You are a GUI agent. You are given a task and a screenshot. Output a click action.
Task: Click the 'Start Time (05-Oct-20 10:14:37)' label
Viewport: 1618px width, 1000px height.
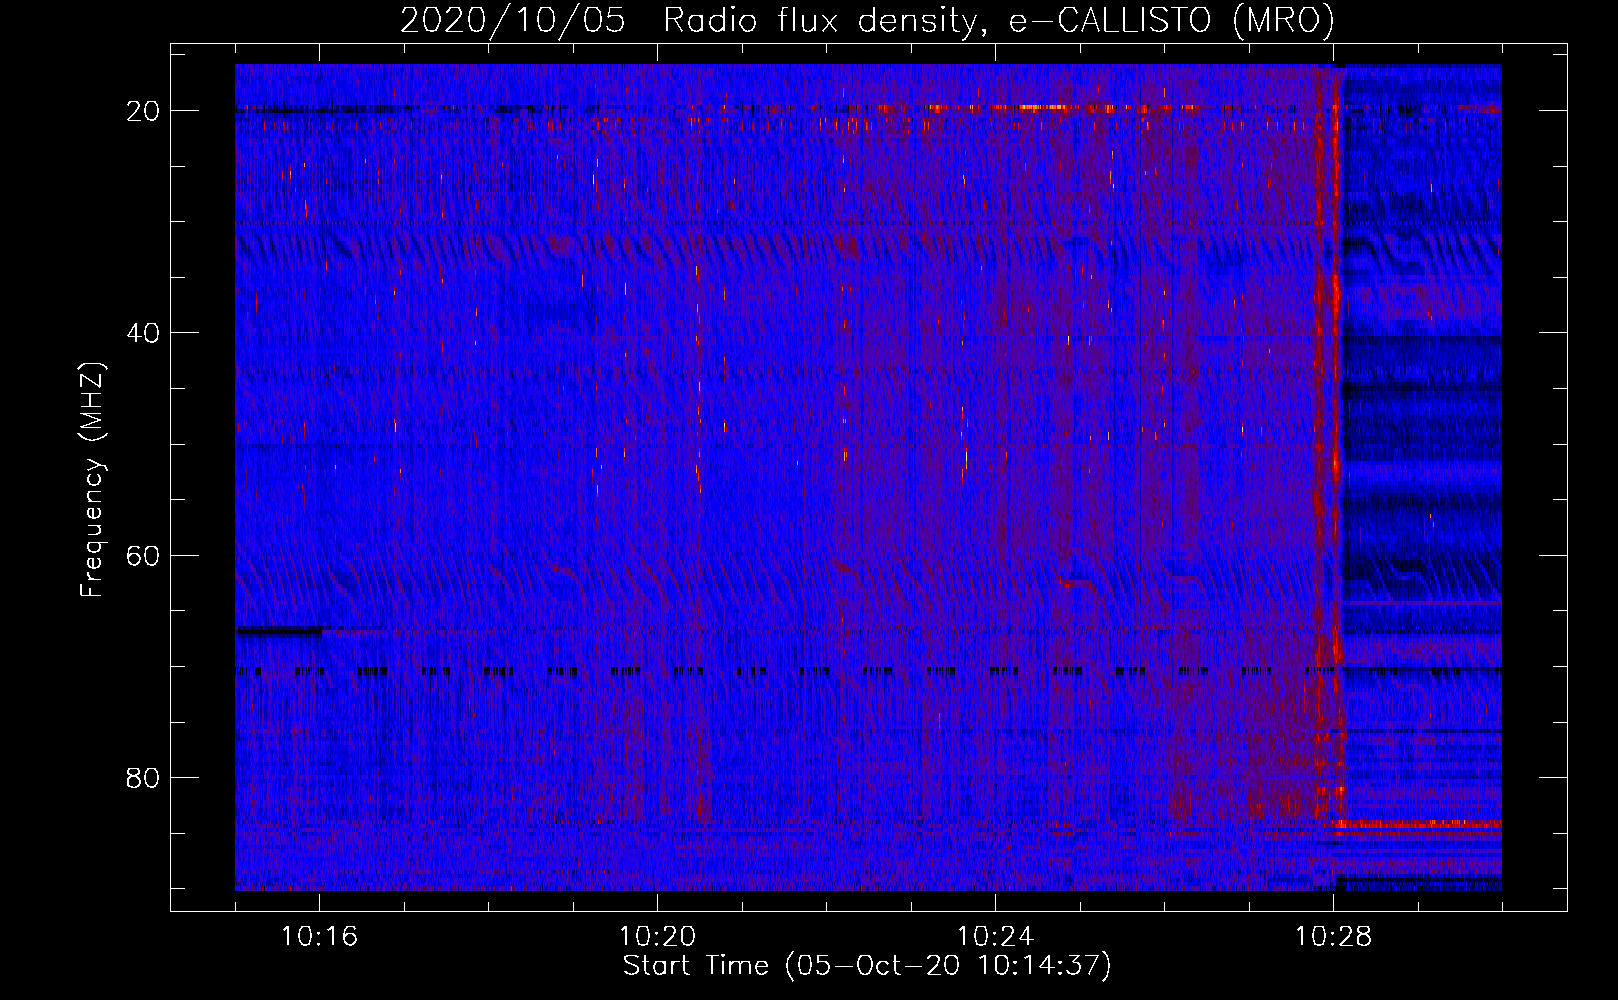[x=867, y=966]
